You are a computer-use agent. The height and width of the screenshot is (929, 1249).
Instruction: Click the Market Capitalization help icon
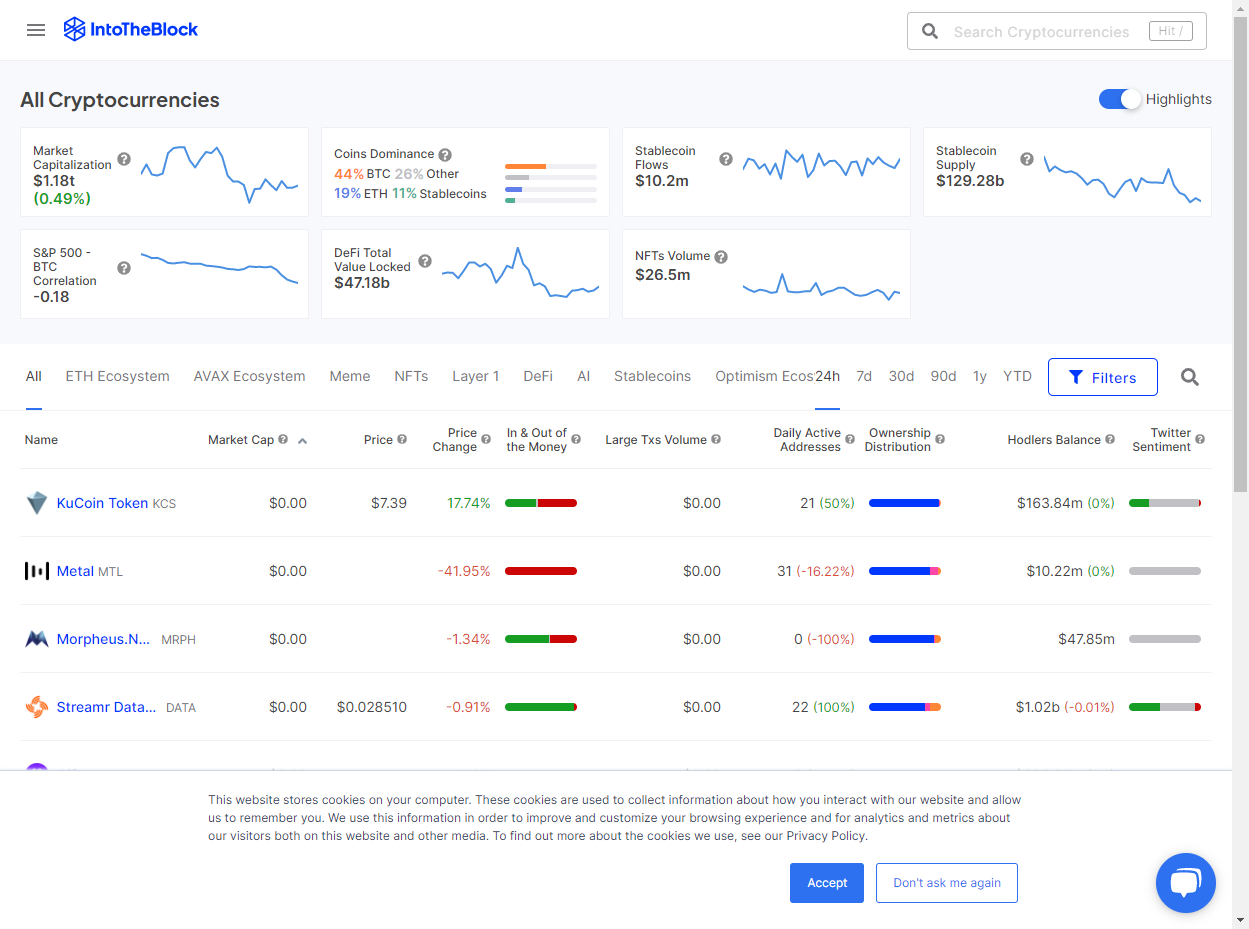[124, 159]
